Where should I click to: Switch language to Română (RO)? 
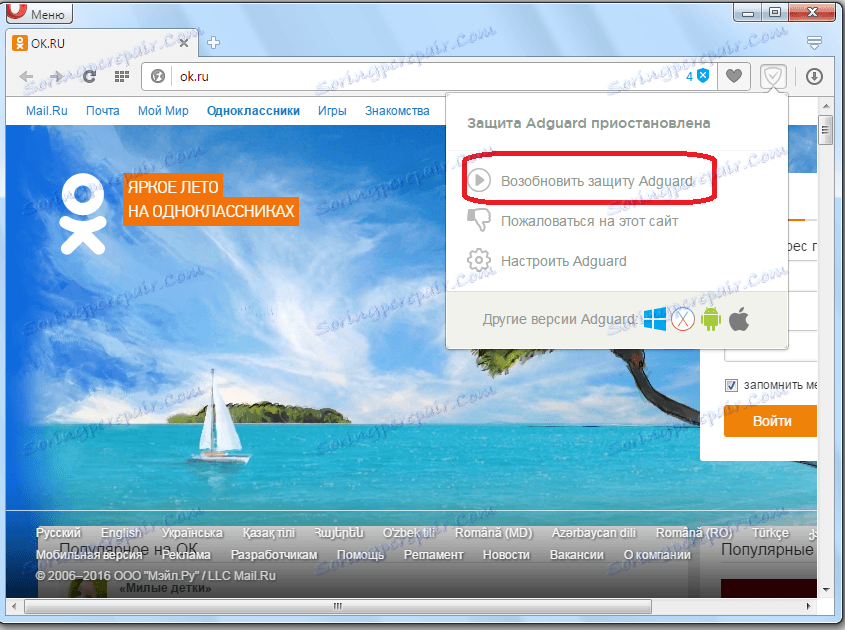[694, 533]
